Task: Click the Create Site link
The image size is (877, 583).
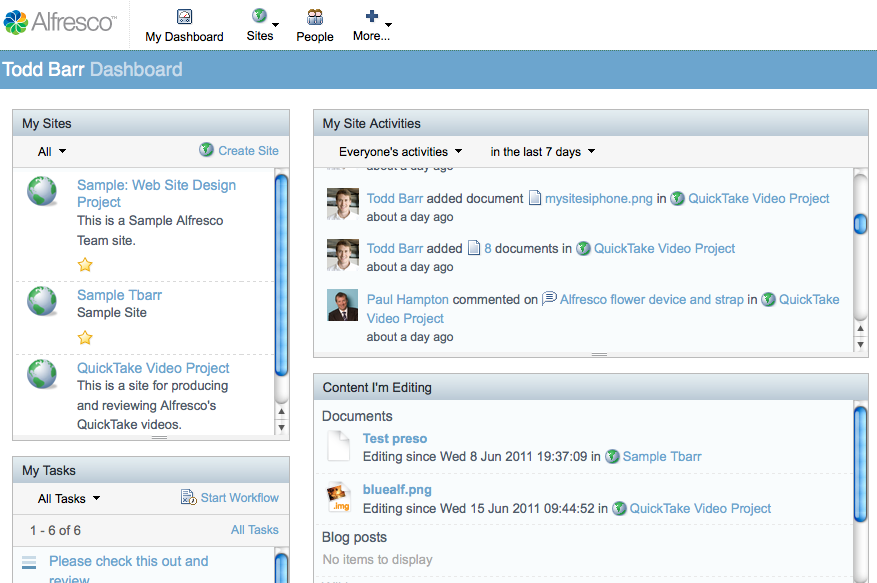Action: 248,151
